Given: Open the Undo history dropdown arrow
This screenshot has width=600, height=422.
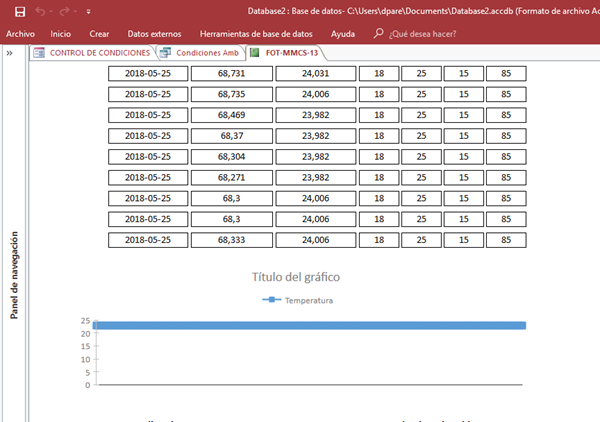Looking at the screenshot, I should pos(51,11).
